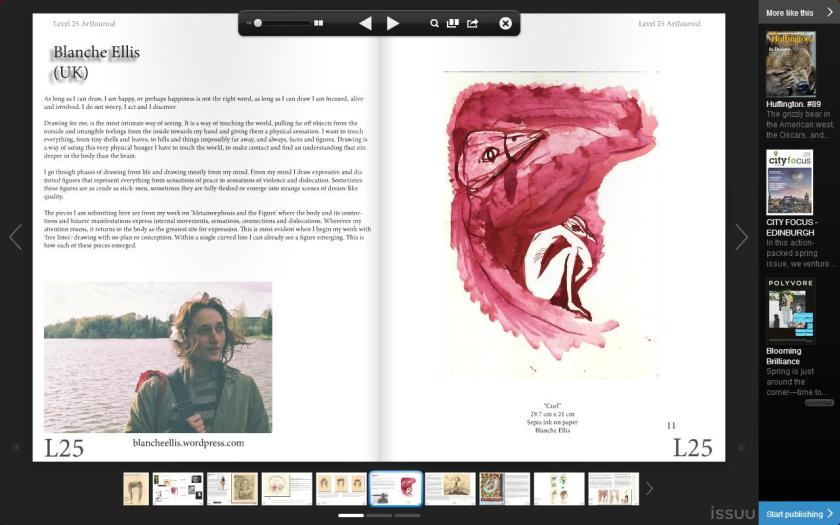Select the eighth spread thumbnail with colorful art

[505, 489]
